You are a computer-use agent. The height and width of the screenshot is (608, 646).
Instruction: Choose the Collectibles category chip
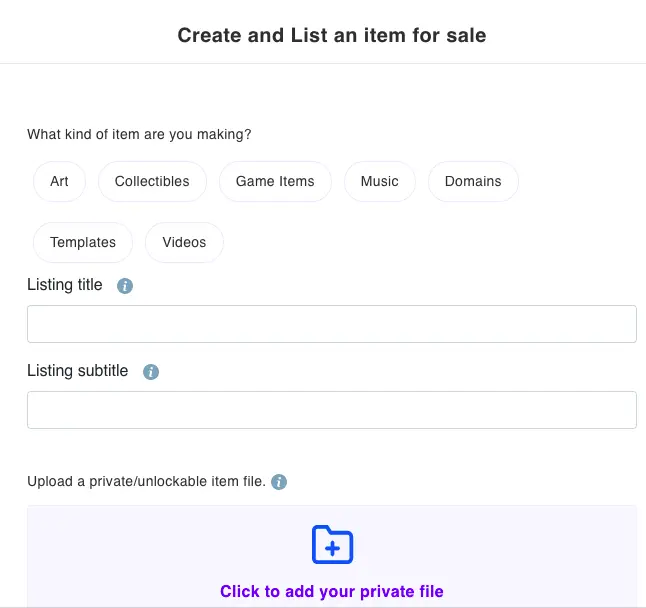tap(152, 181)
